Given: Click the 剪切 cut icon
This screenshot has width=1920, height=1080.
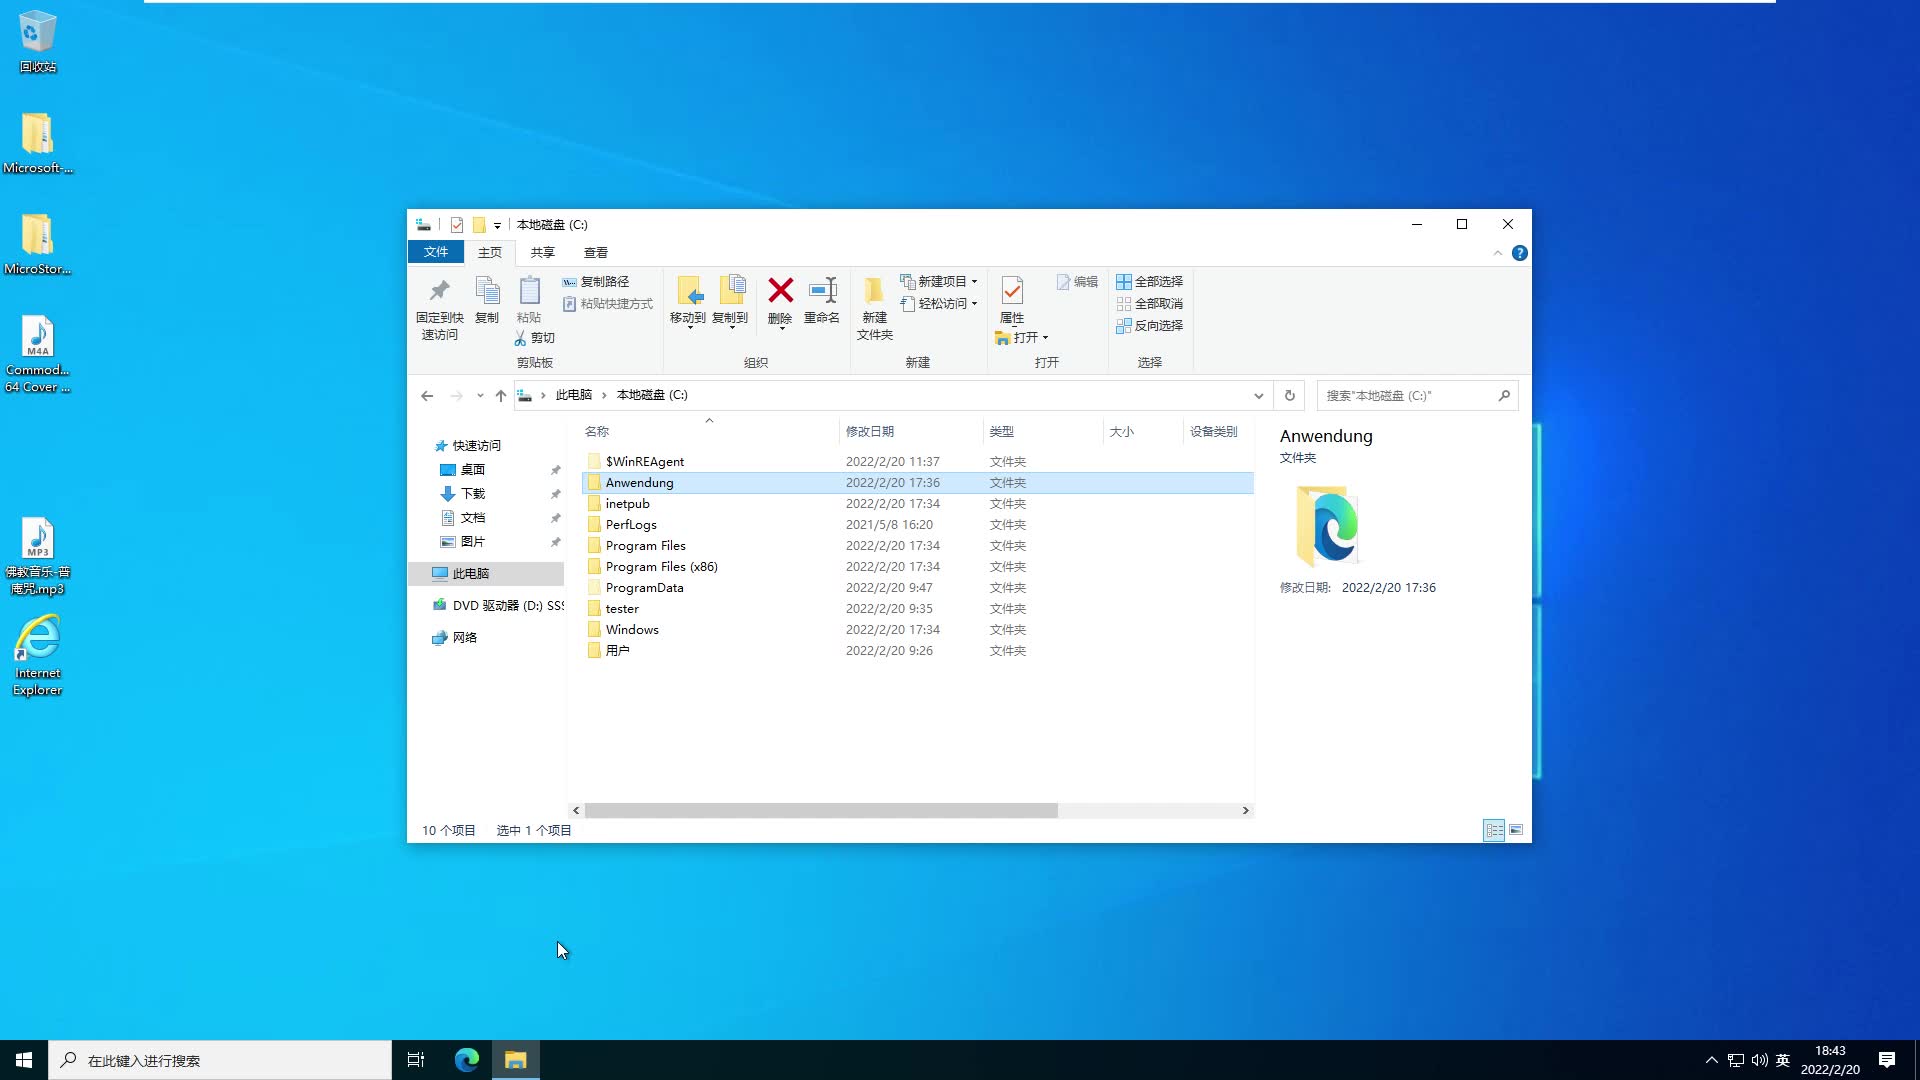Looking at the screenshot, I should (x=536, y=337).
